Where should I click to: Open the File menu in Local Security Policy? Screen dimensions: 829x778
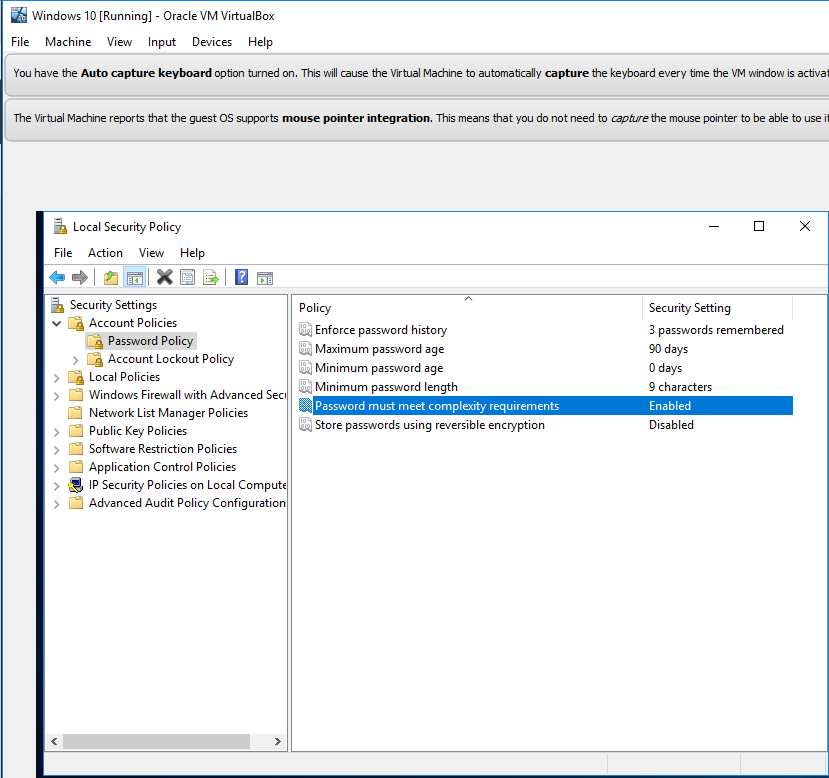63,253
